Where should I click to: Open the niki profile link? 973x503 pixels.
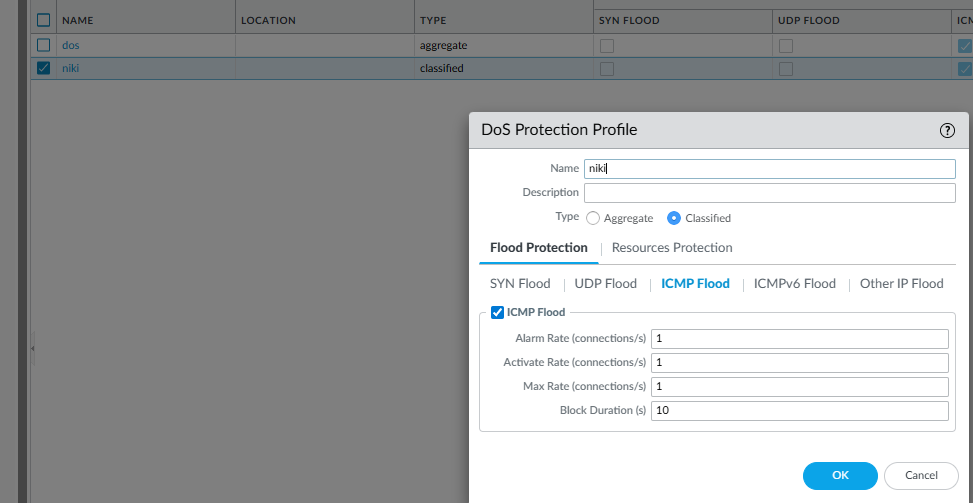click(71, 68)
